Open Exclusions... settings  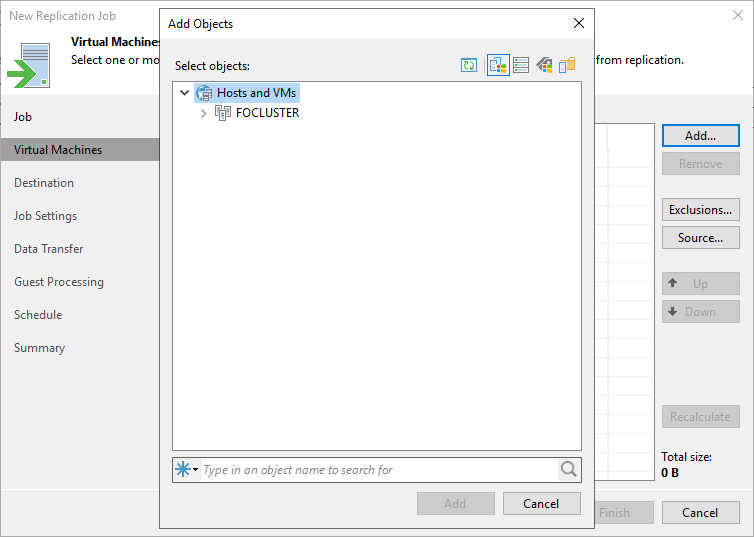(x=701, y=210)
